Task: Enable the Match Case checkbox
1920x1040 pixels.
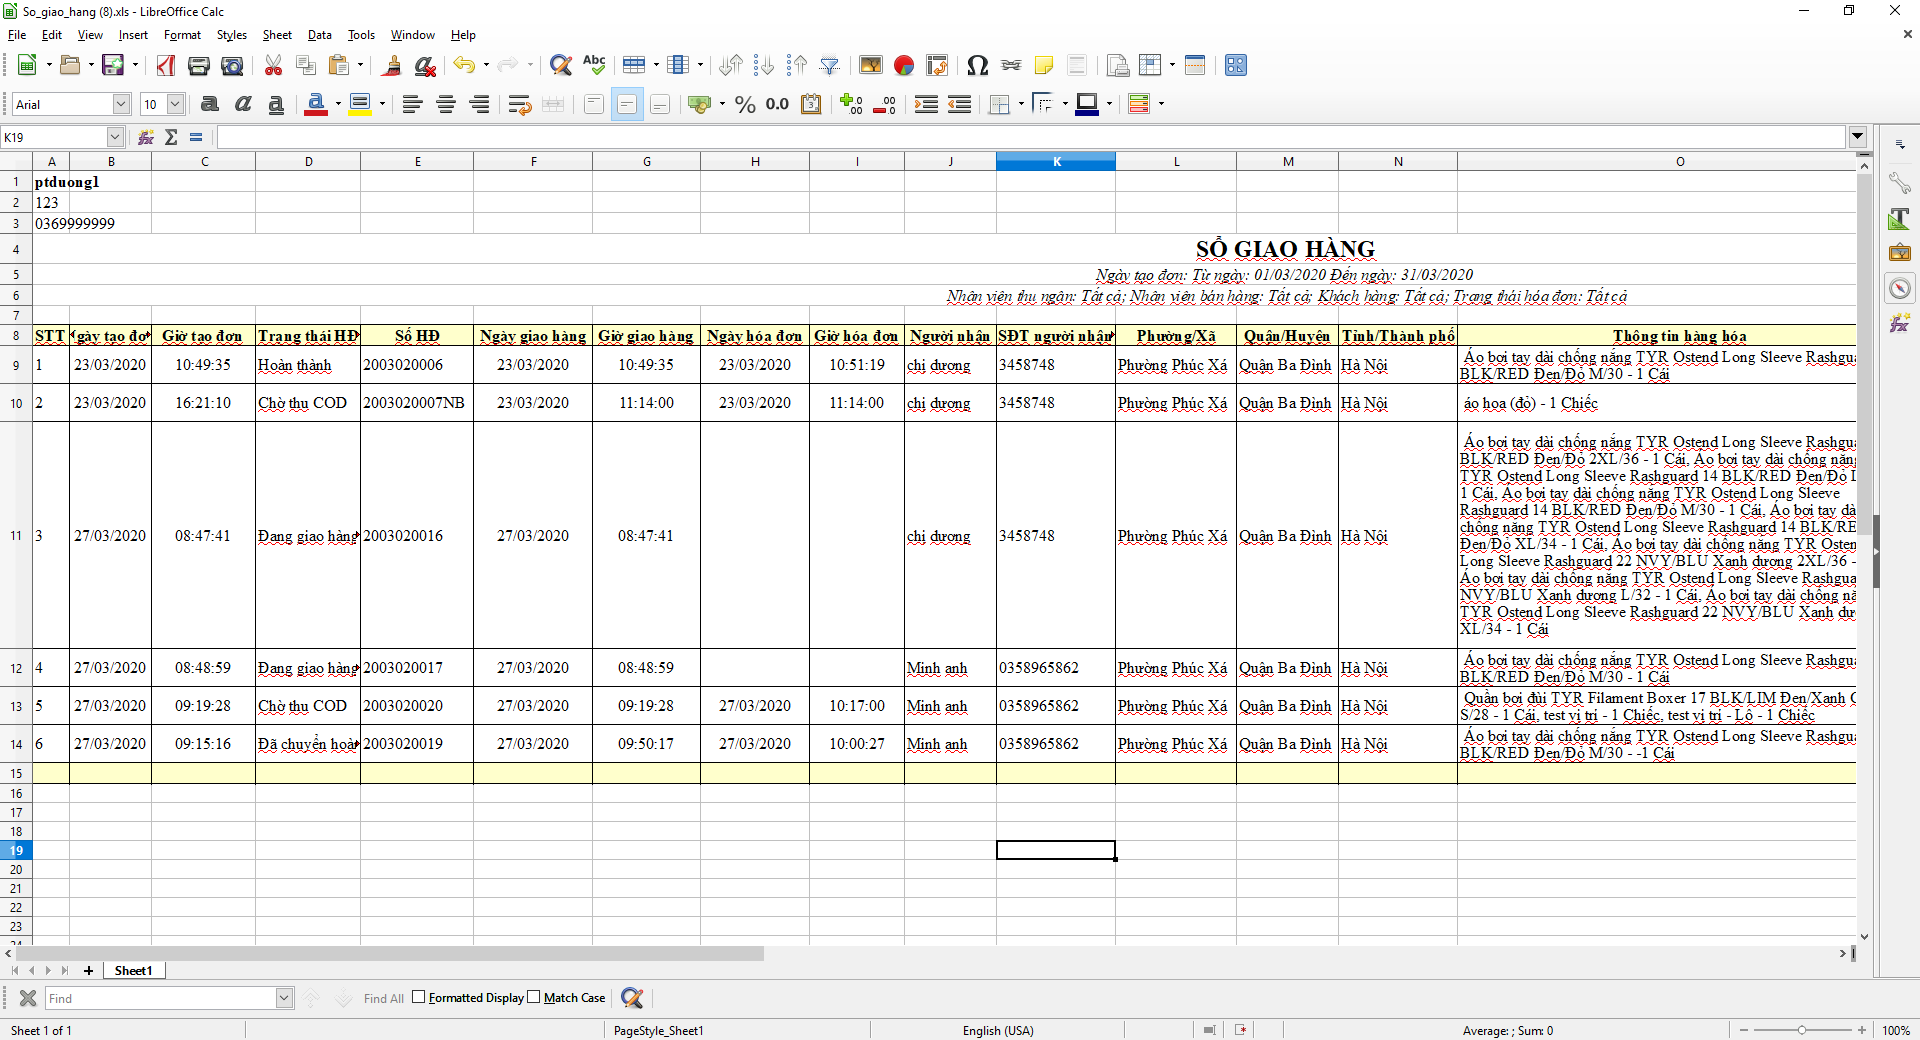Action: pos(534,997)
